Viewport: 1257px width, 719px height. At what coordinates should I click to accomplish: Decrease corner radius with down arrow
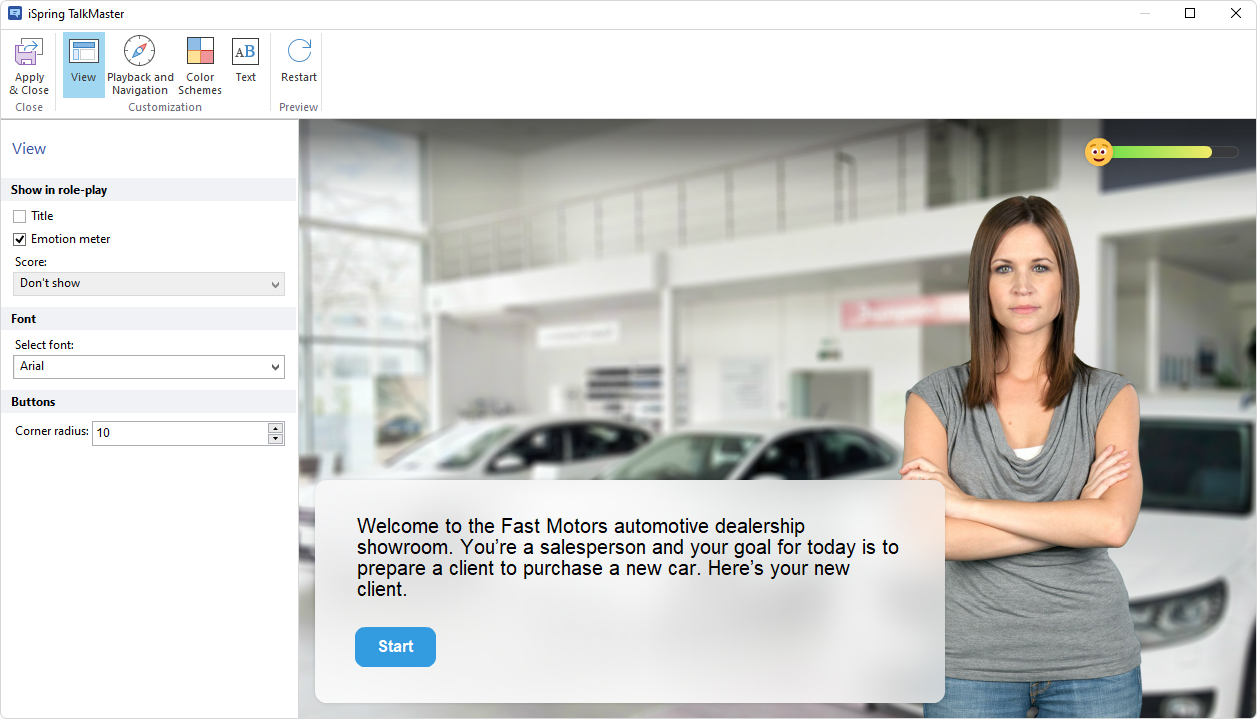click(x=276, y=439)
